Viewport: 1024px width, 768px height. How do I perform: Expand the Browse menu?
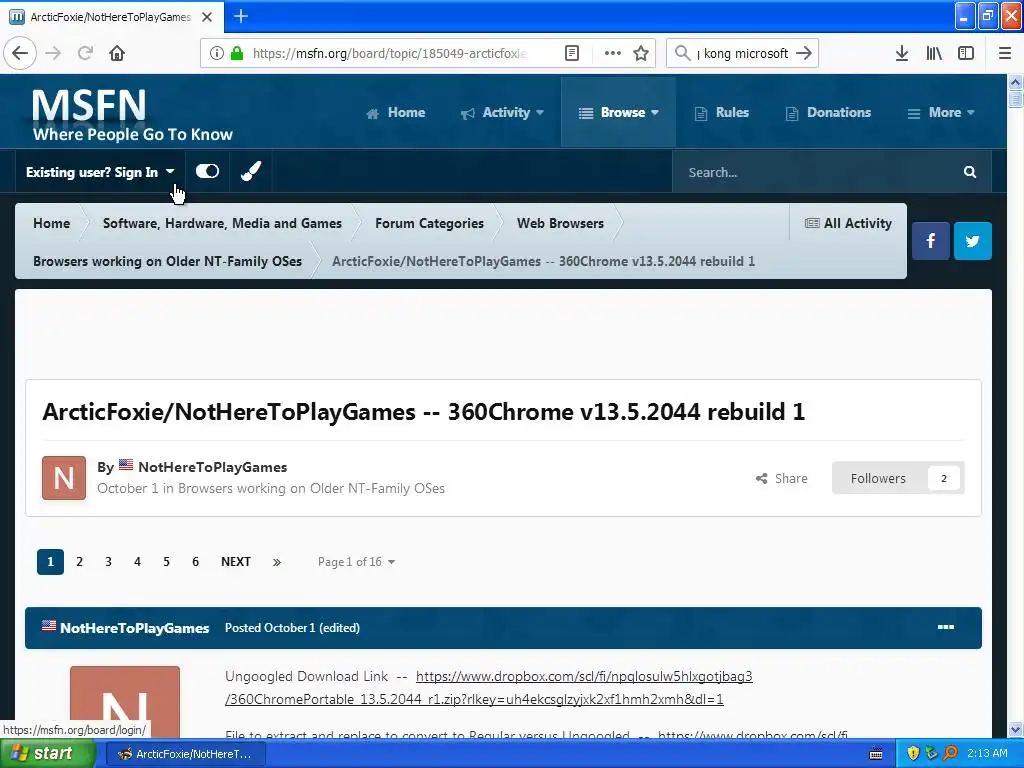[618, 112]
